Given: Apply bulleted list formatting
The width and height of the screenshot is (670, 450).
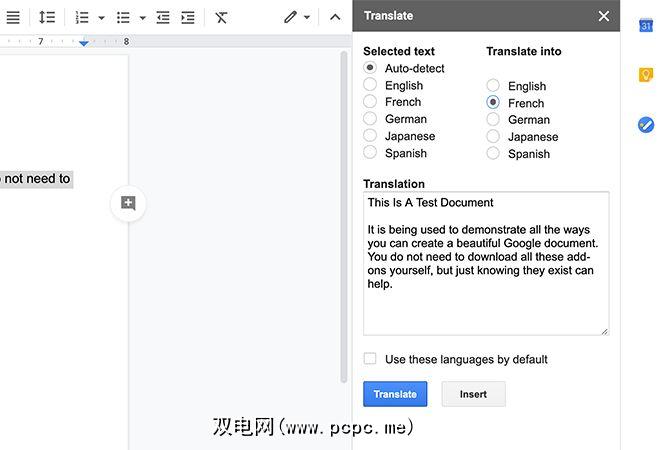Looking at the screenshot, I should pyautogui.click(x=123, y=17).
